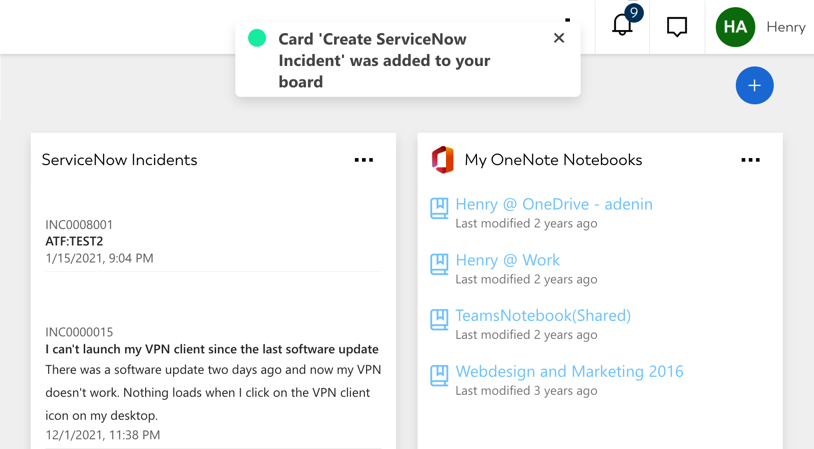
Task: Click the ServiceNow Incidents card title
Action: coord(119,160)
